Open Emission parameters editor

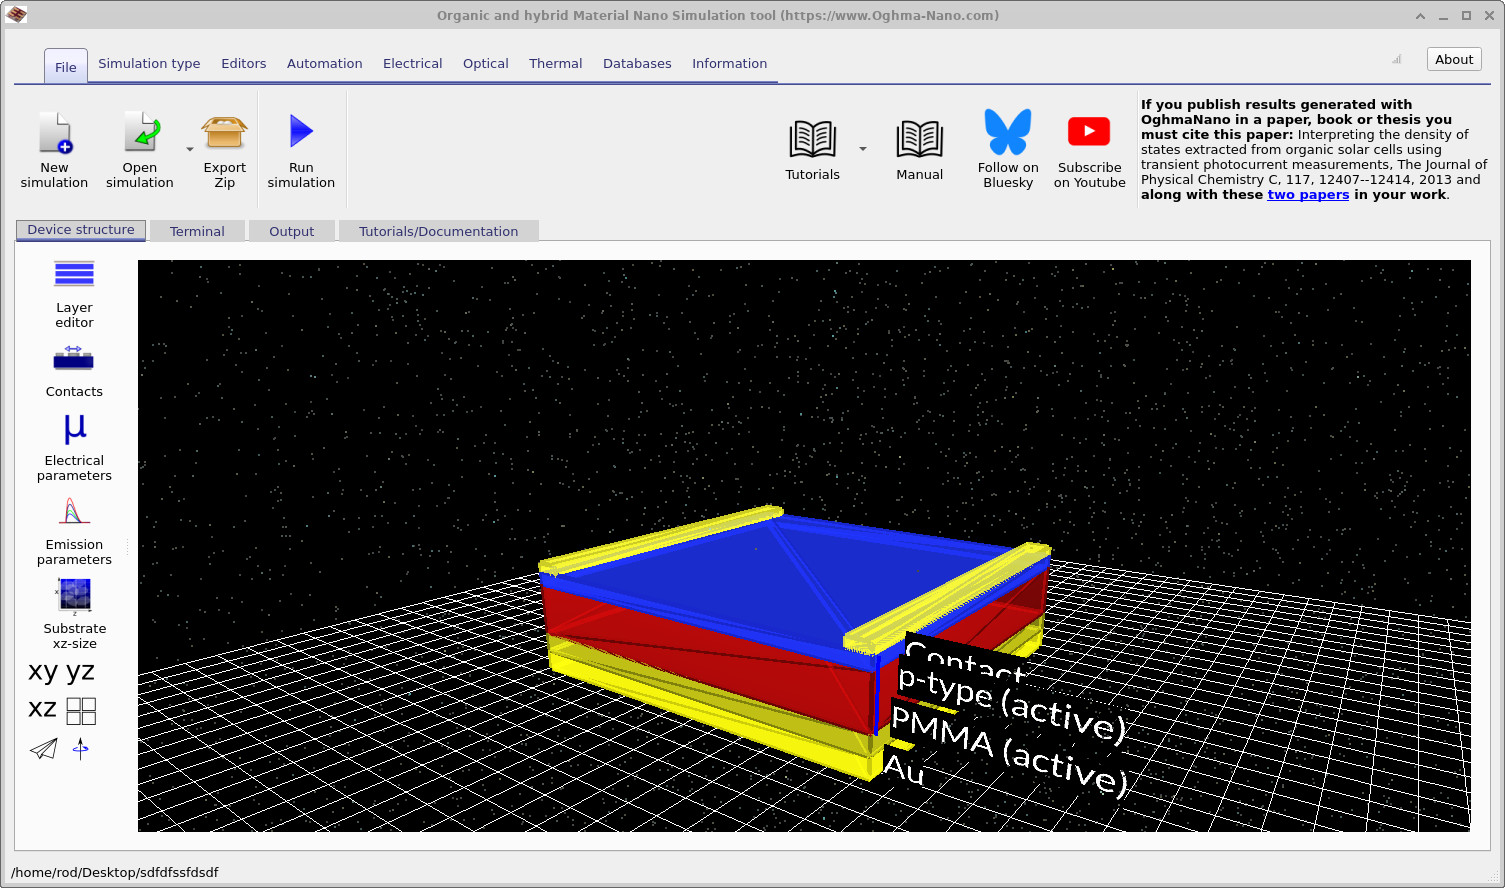74,512
